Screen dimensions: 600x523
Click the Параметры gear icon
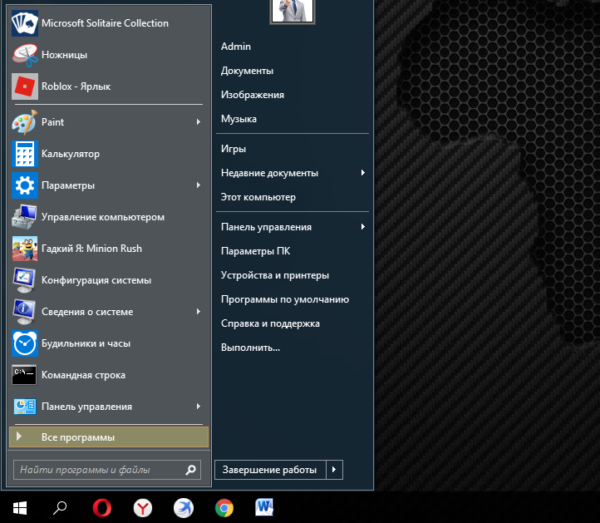tap(25, 186)
